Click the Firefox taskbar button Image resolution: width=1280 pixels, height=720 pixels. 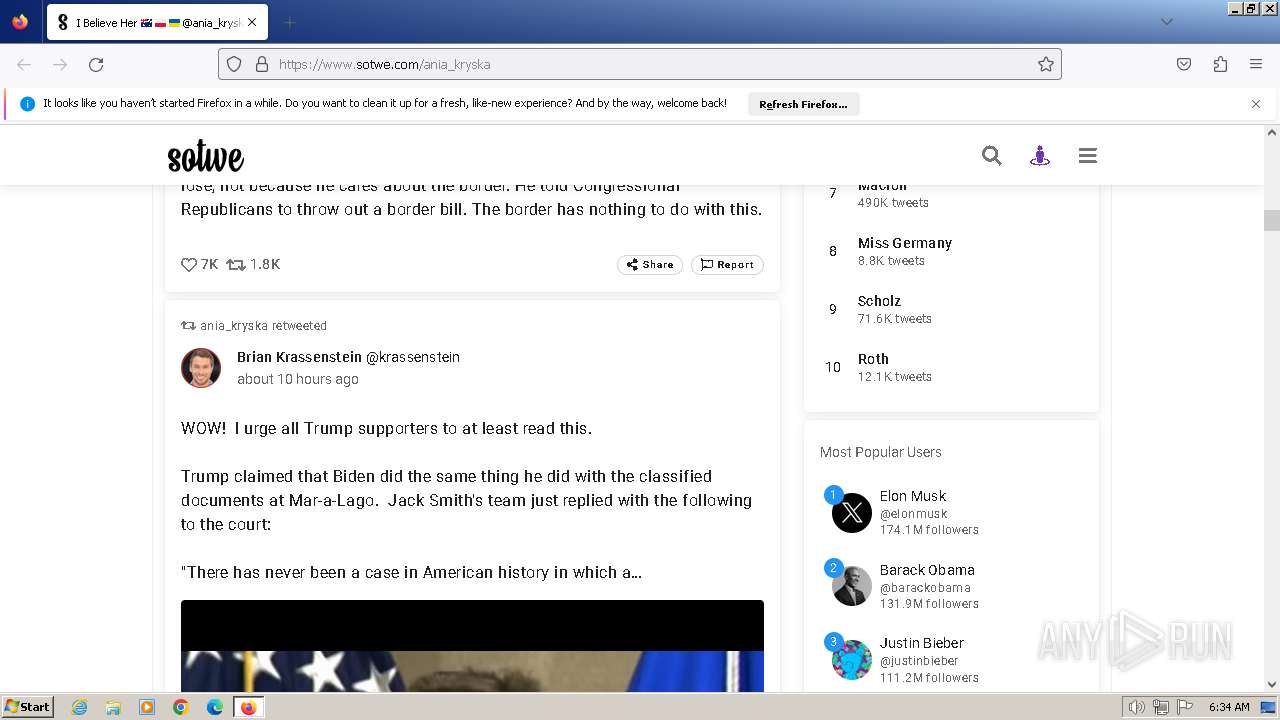pos(248,707)
